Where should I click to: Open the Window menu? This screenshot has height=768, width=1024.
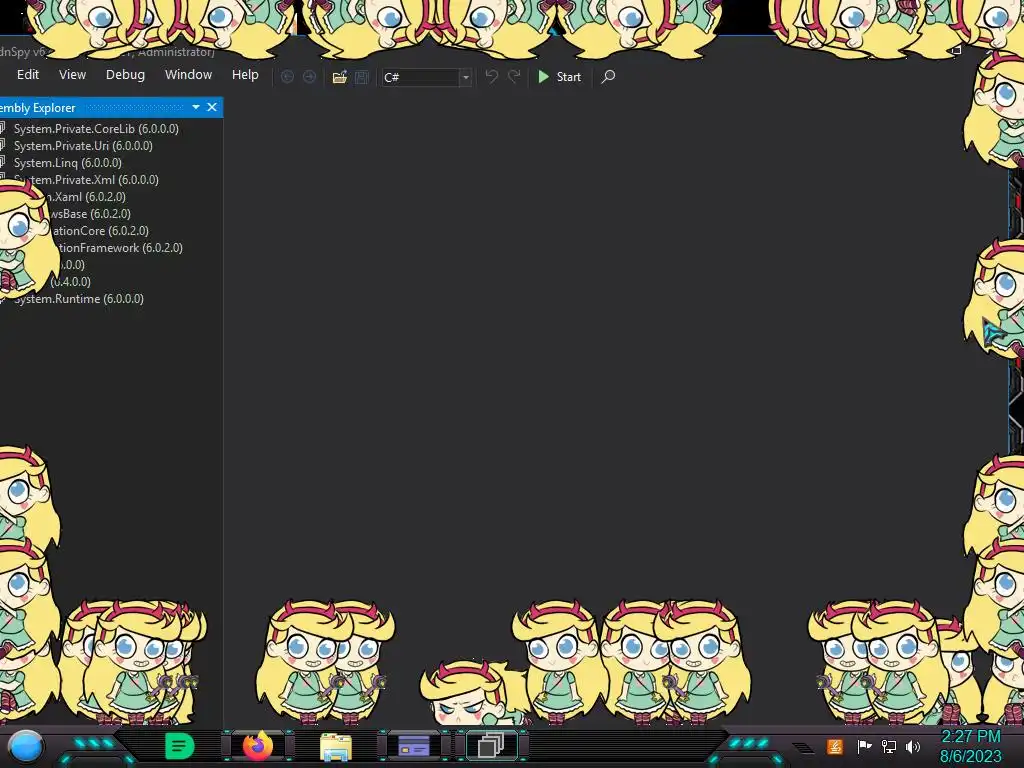point(188,74)
